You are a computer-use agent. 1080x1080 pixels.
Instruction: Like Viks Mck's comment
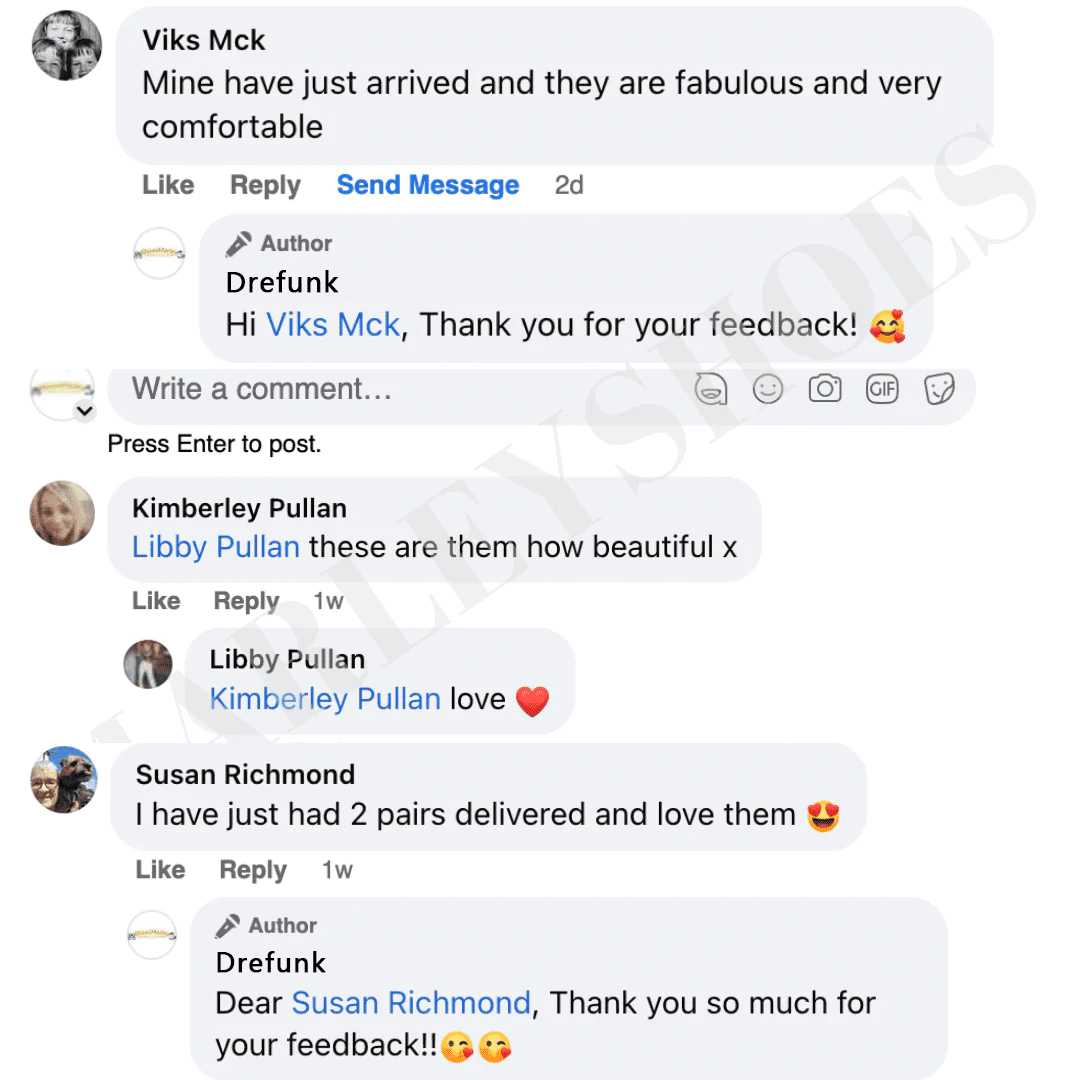[x=168, y=185]
